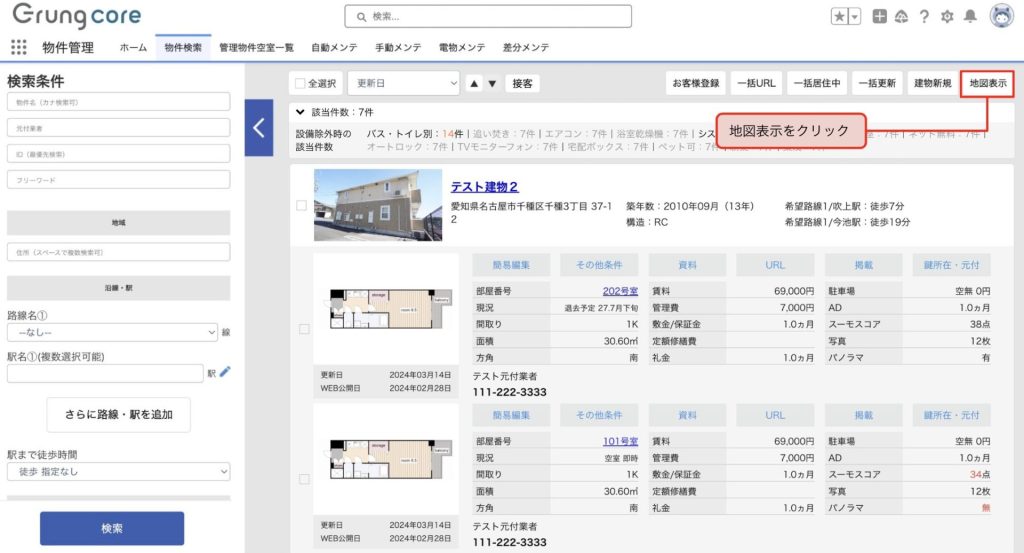
Task: Click the plus global actions icon
Action: [879, 16]
